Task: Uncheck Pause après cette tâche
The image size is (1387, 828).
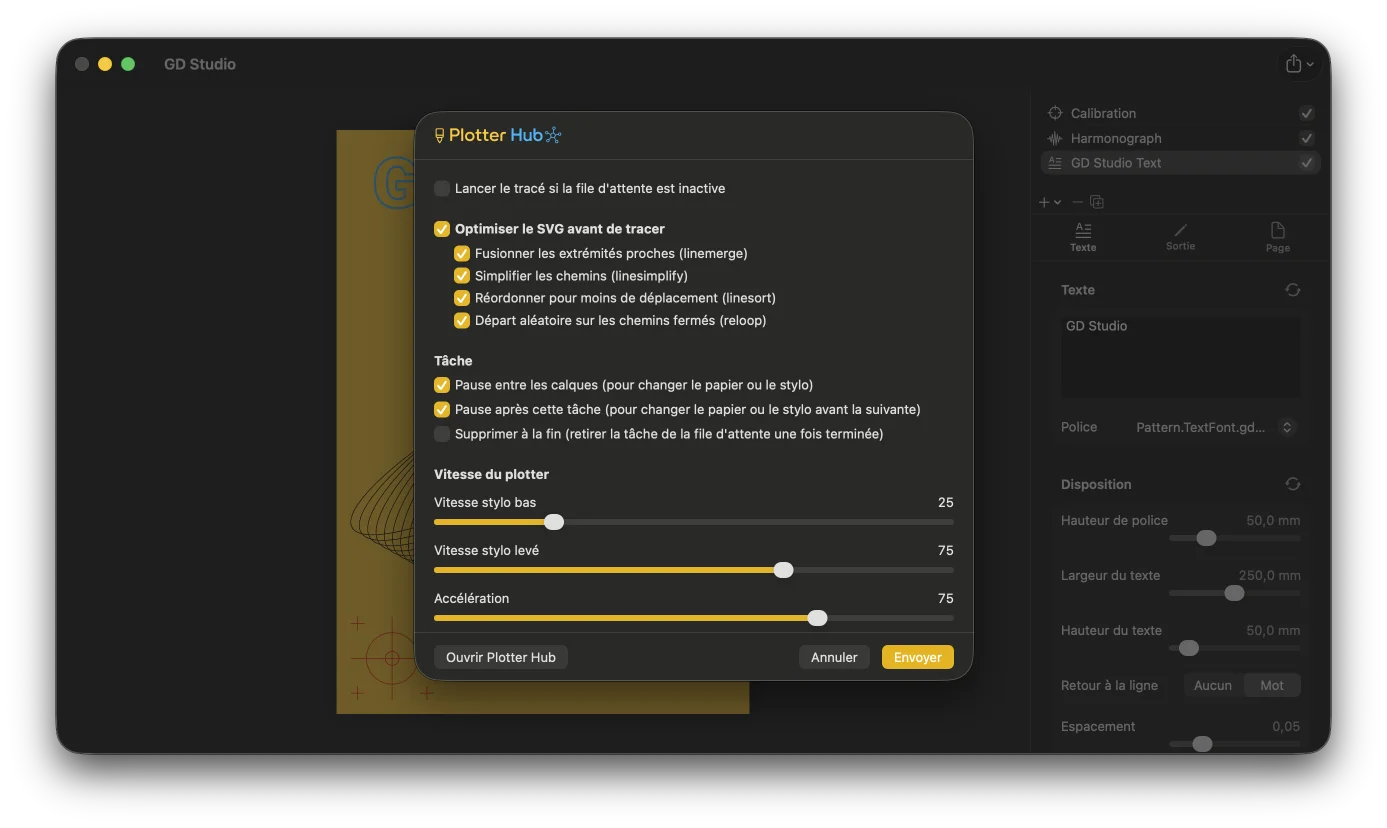Action: click(x=442, y=409)
